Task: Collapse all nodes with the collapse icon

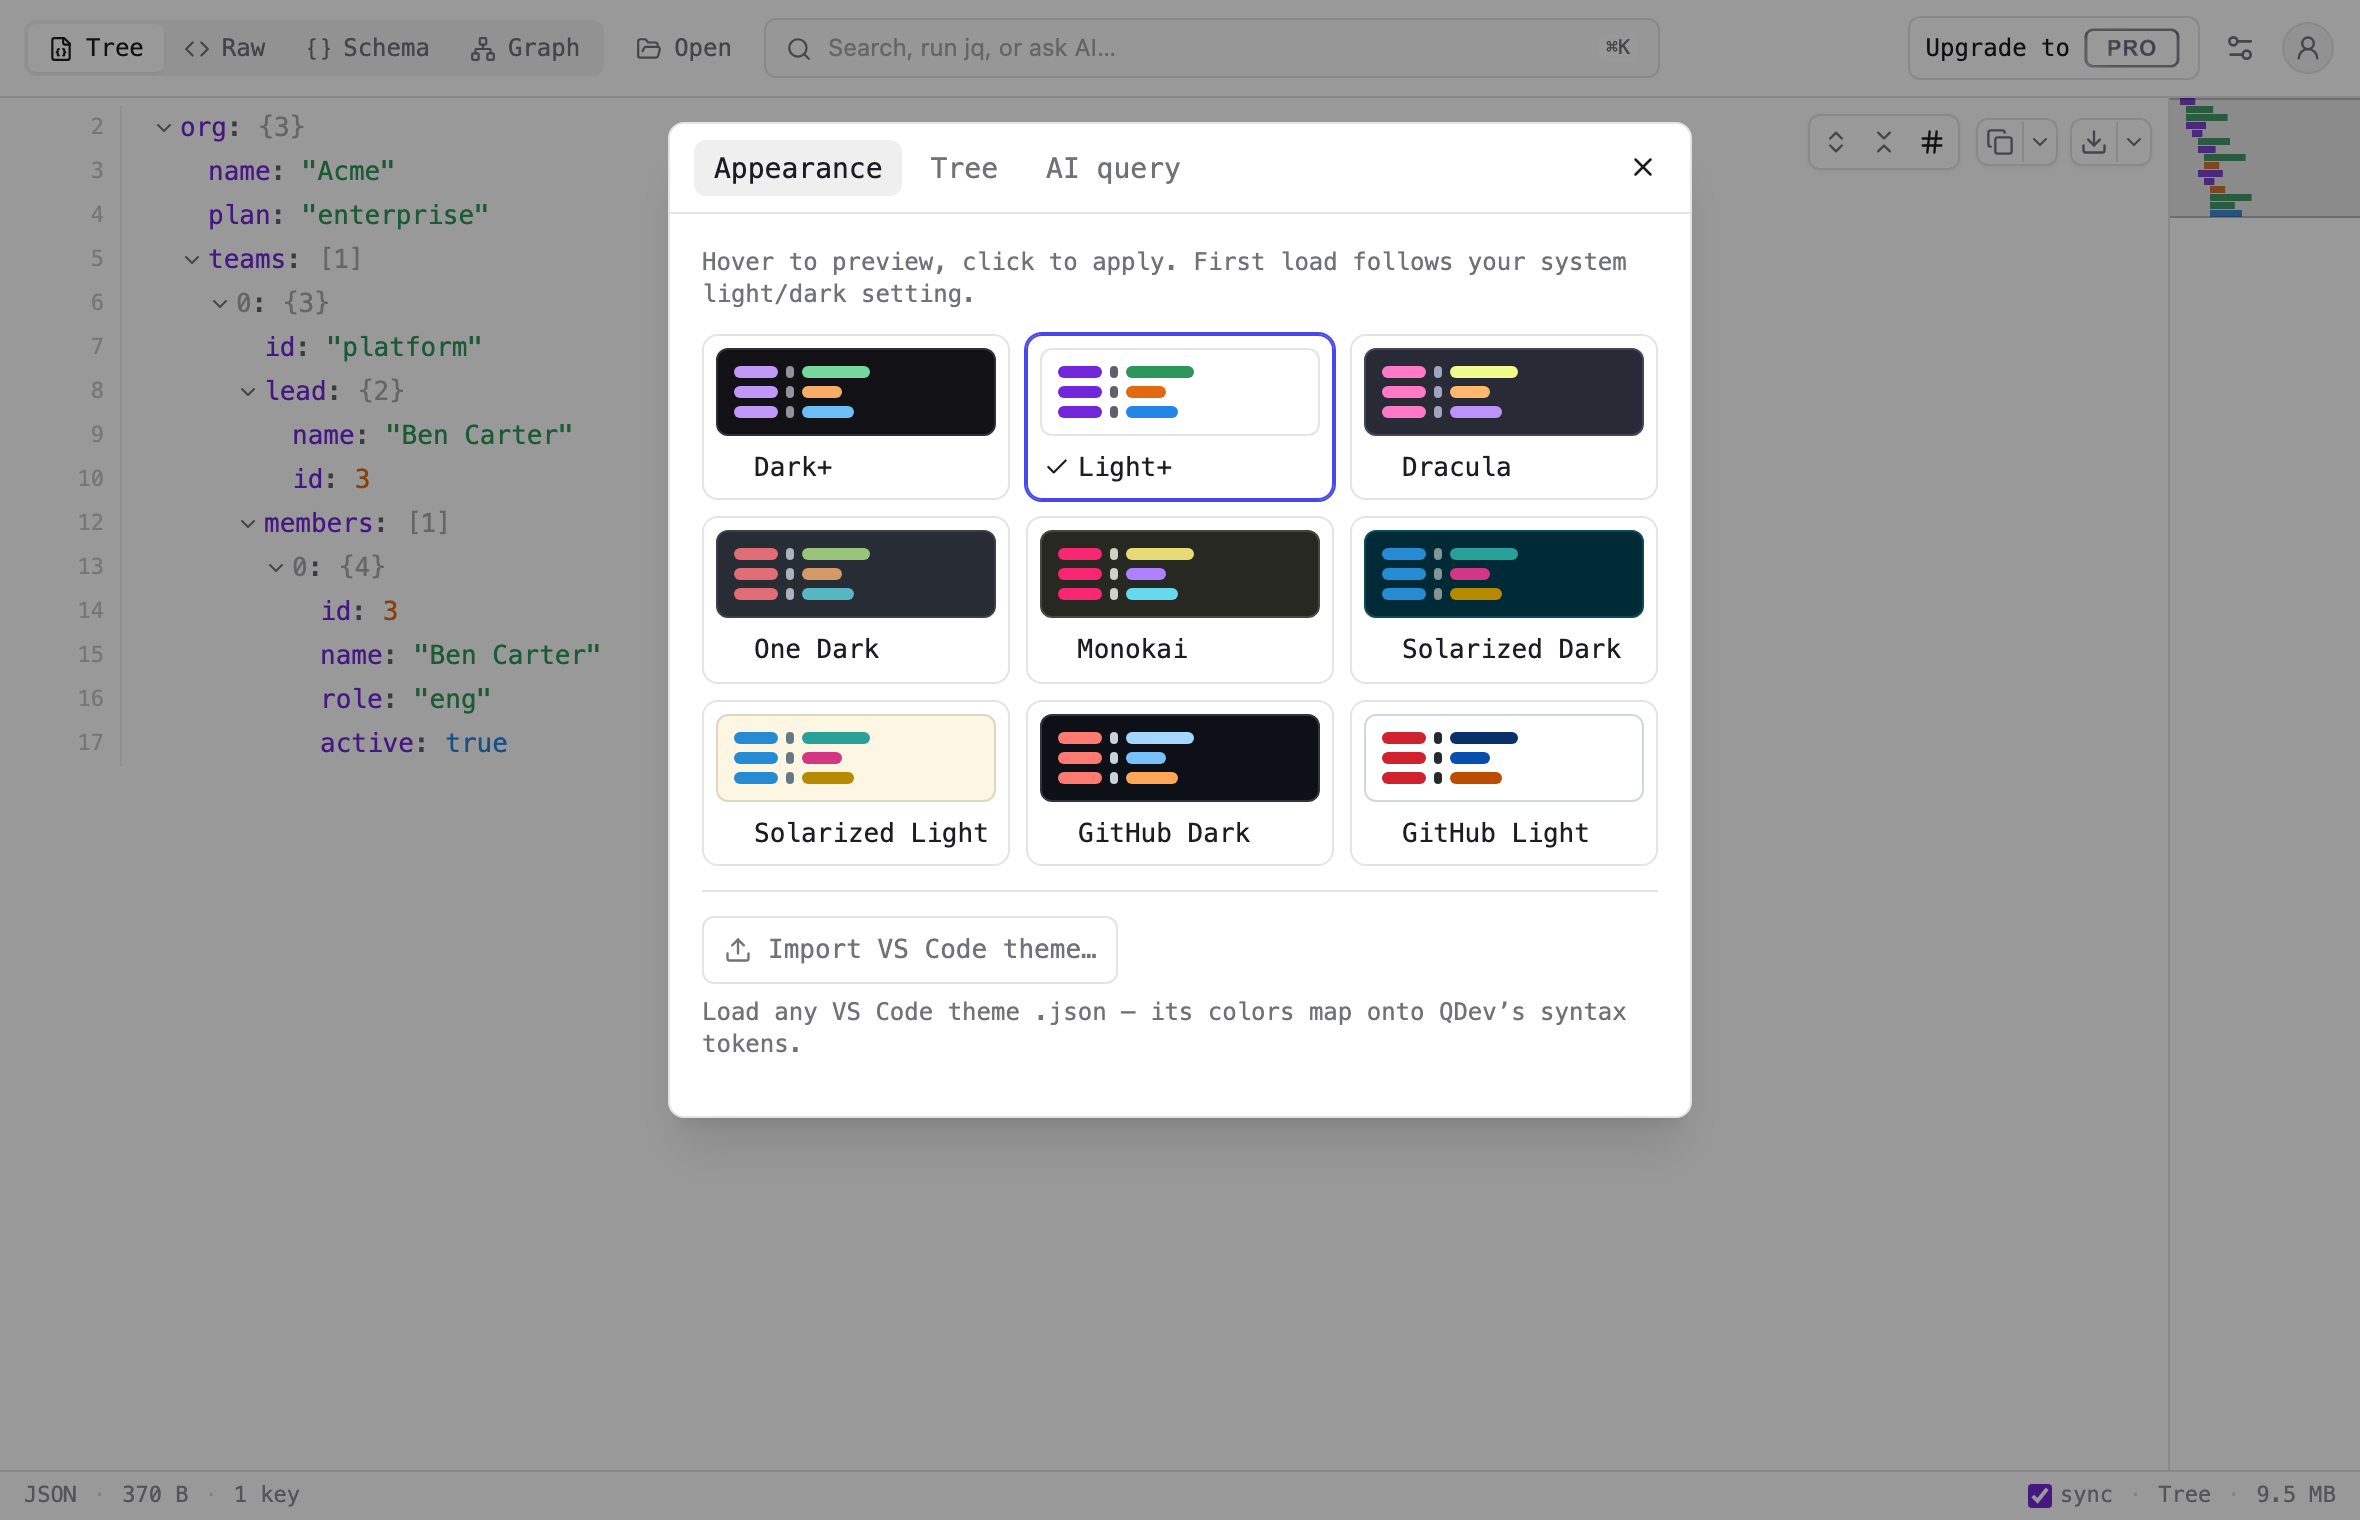Action: coord(1883,142)
